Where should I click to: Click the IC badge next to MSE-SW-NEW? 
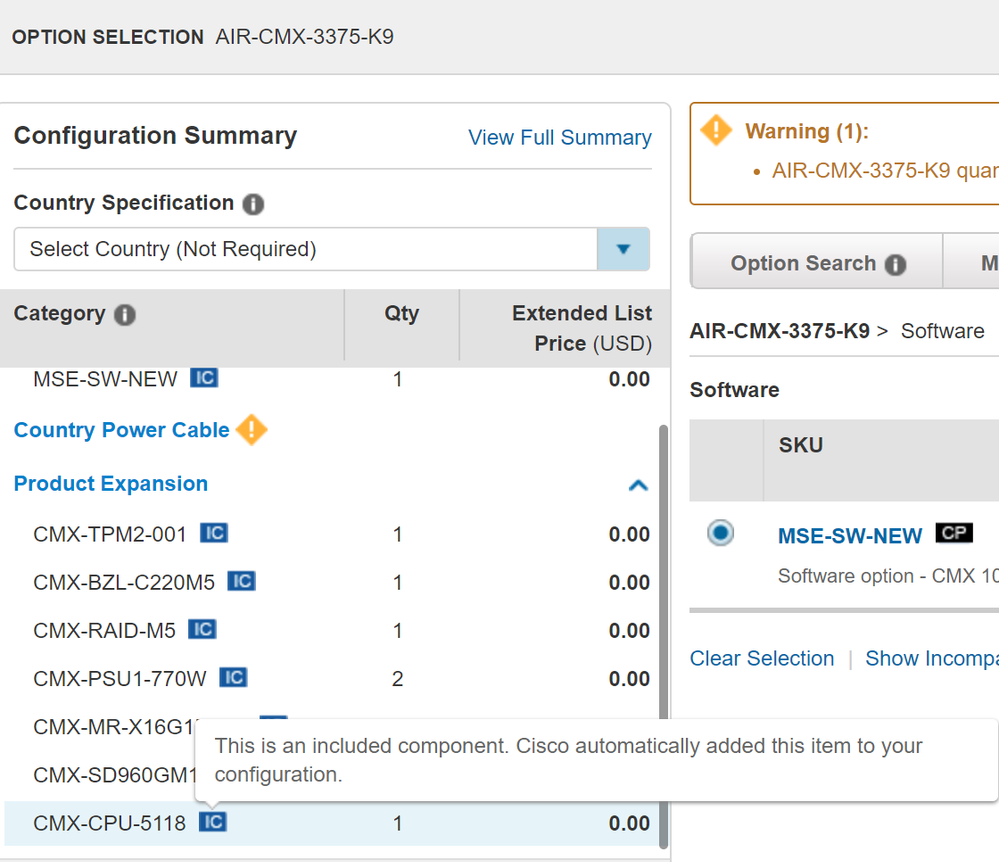pyautogui.click(x=204, y=378)
